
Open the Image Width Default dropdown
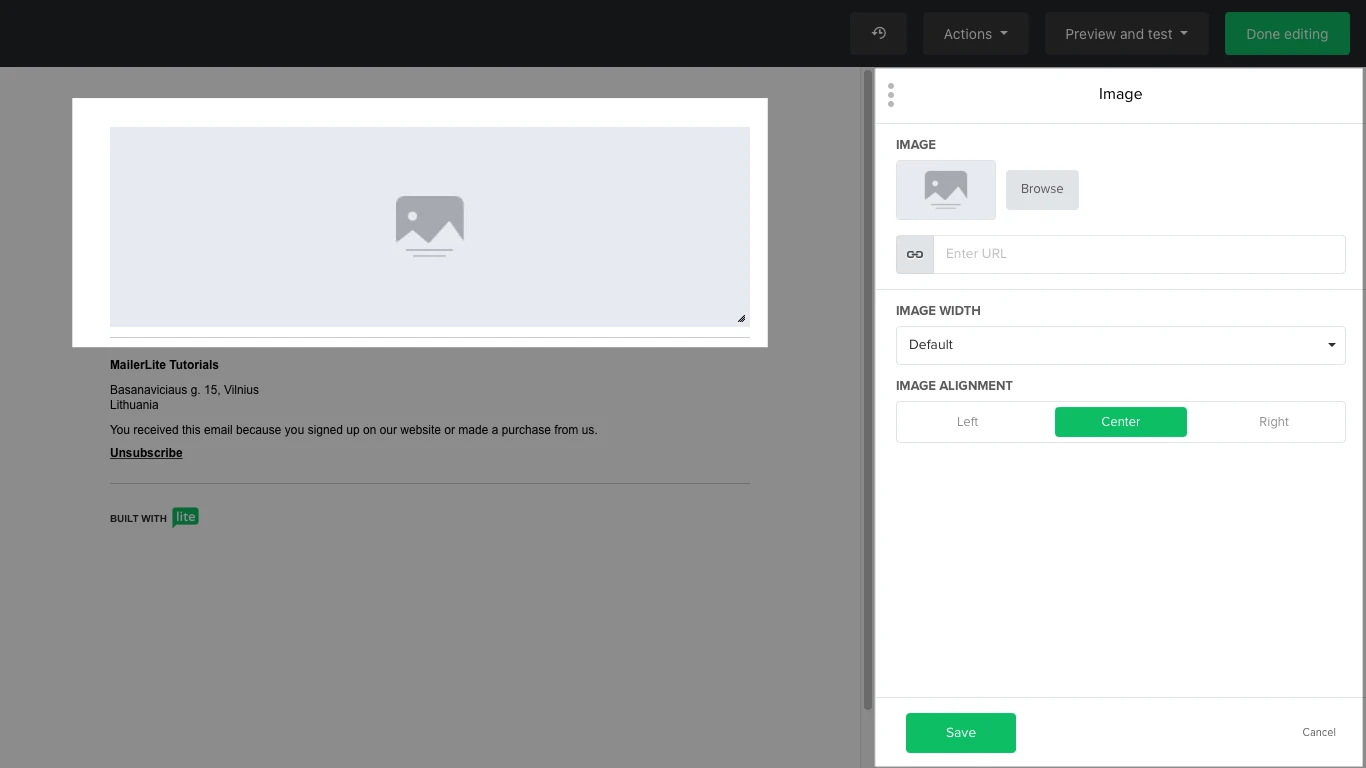point(1120,345)
